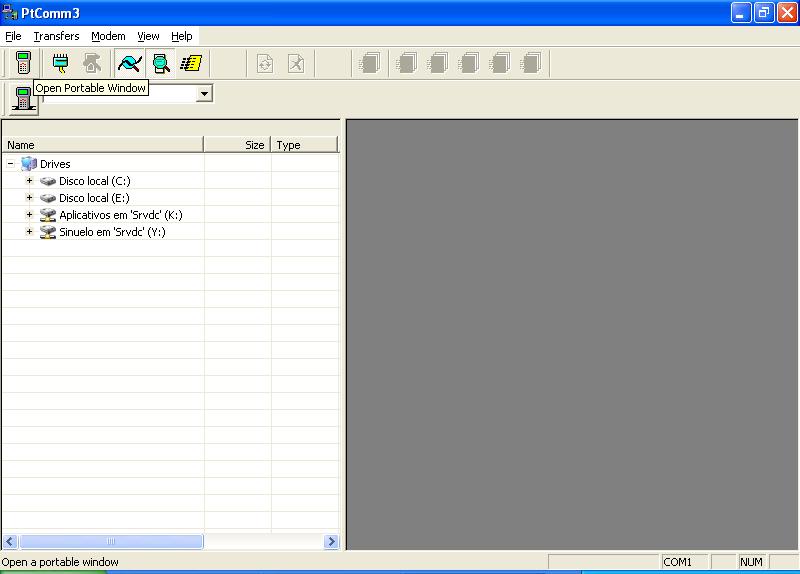Sort by the Type column header
The image size is (800, 574).
click(305, 145)
